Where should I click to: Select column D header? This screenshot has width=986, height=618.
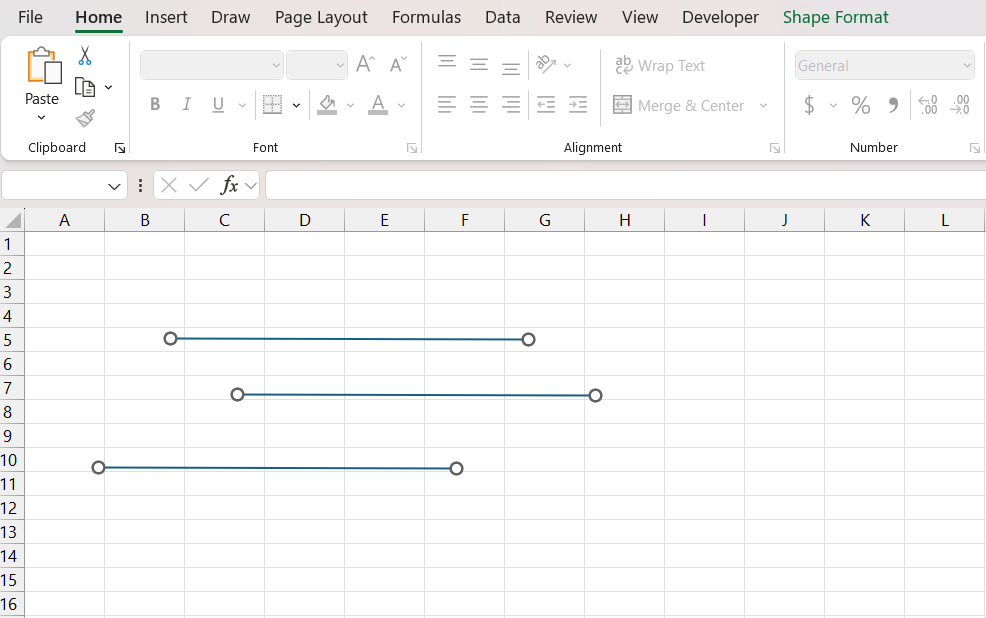coord(304,220)
